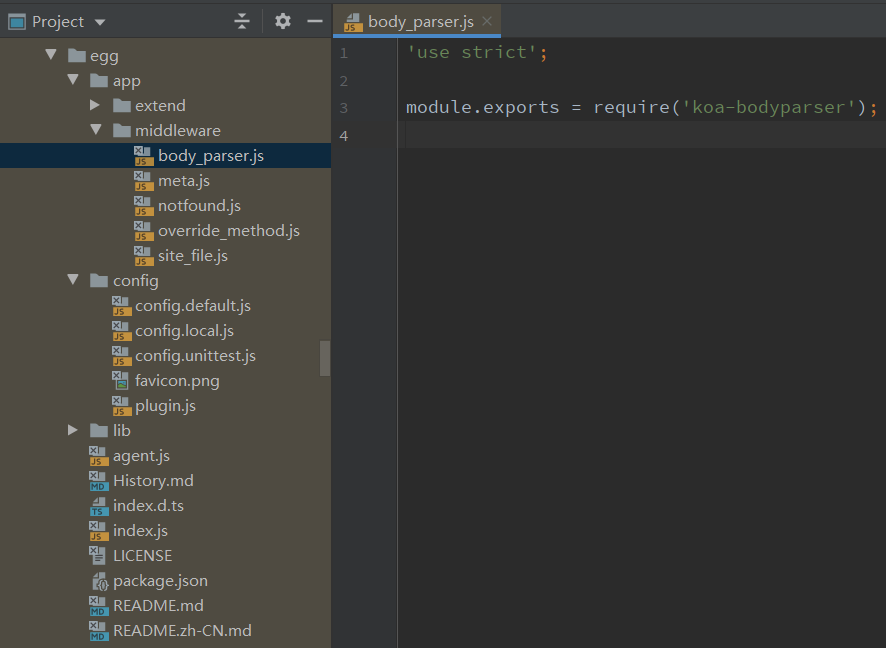Hide the Project tool window
The width and height of the screenshot is (886, 648).
[x=314, y=20]
